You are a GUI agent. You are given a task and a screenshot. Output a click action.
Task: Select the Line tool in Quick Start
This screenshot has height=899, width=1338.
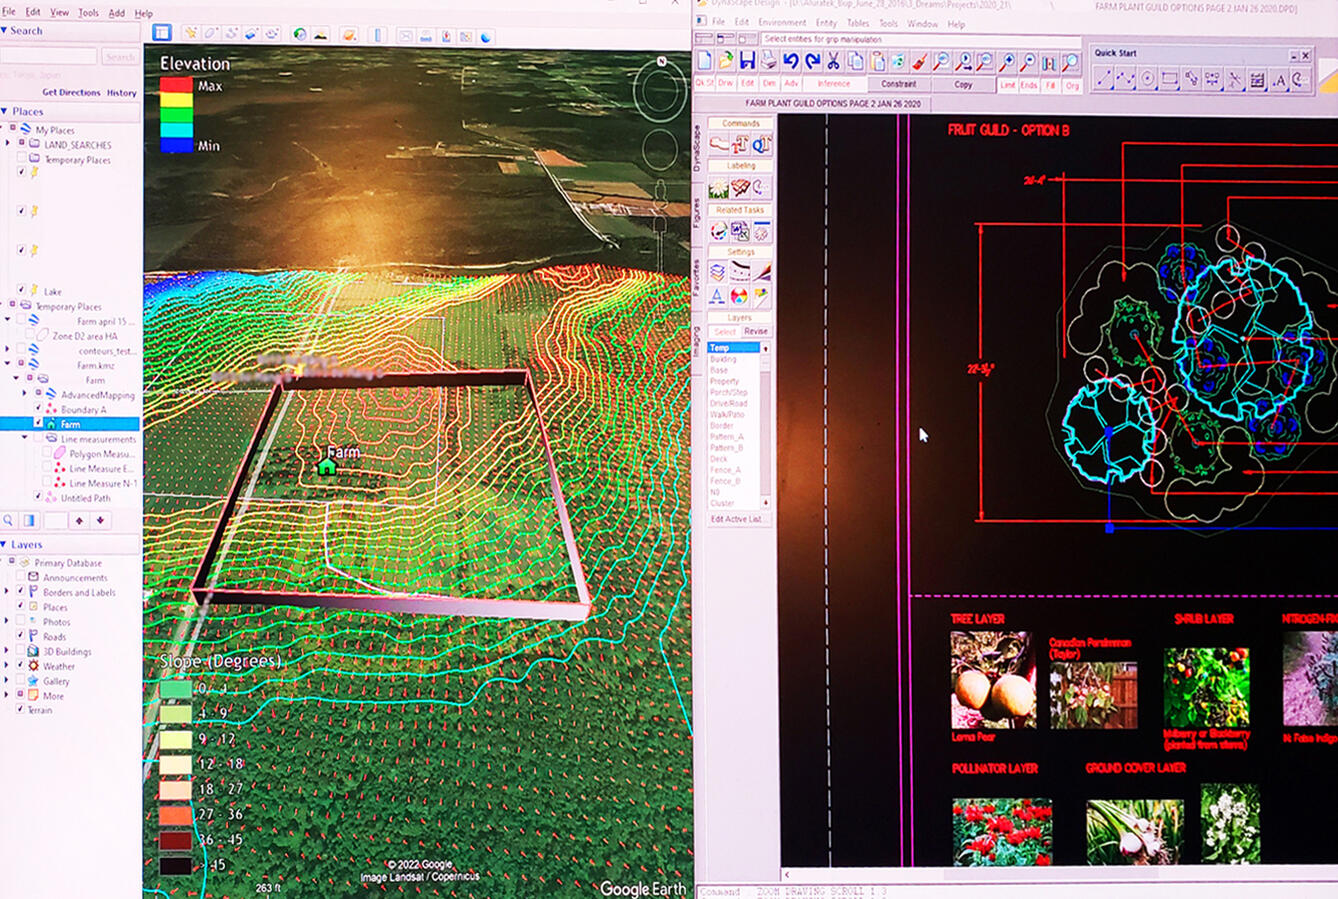pos(1104,80)
